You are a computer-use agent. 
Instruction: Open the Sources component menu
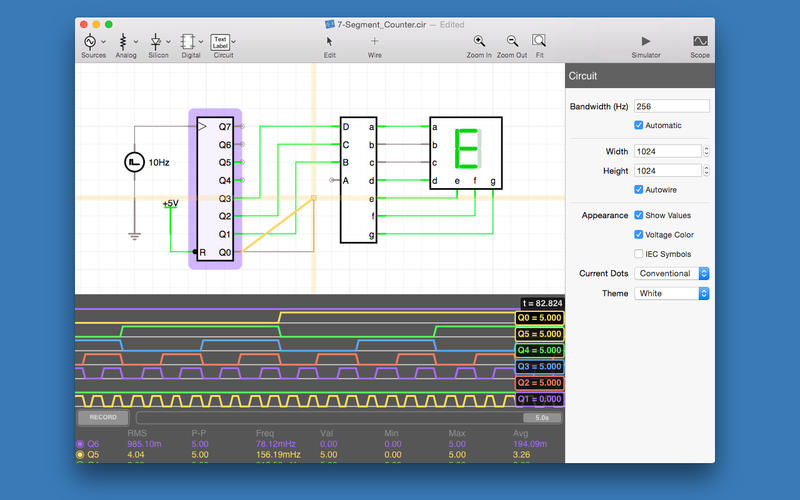tap(92, 41)
